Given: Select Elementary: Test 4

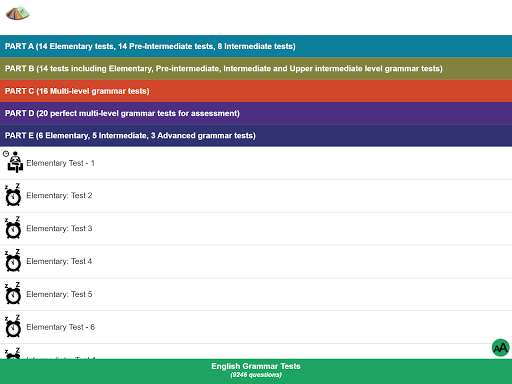Looking at the screenshot, I should (256, 261).
